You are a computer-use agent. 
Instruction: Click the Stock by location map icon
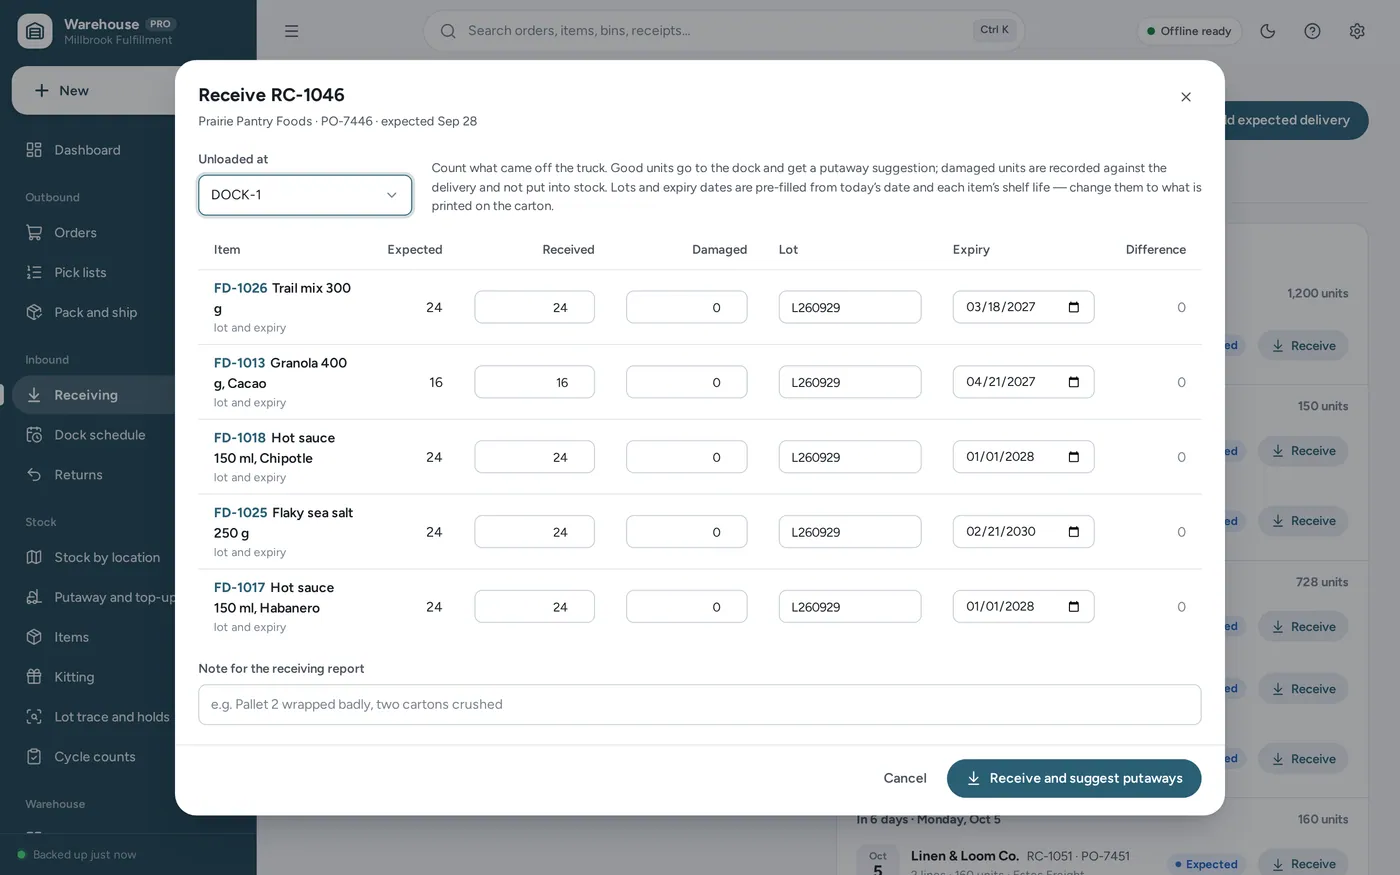34,558
